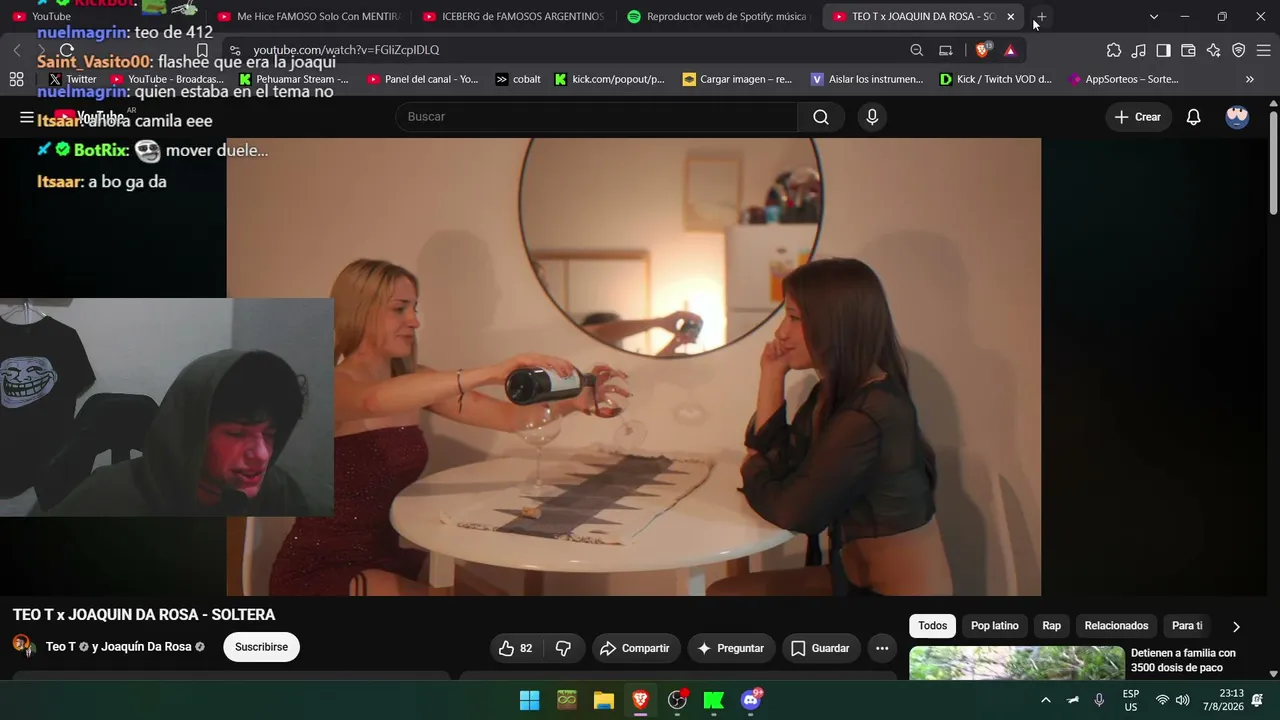This screenshot has height=720, width=1280.
Task: Open volume control in the system tray
Action: pos(1183,700)
